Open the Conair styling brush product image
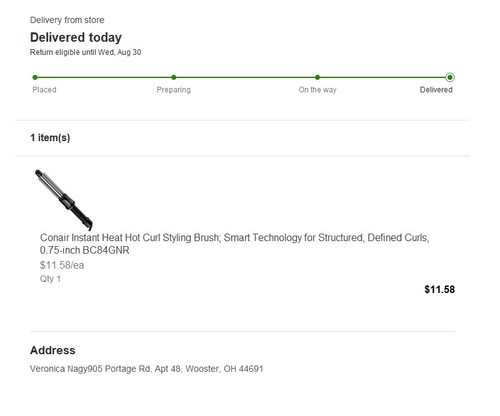The width and height of the screenshot is (500, 416). (x=63, y=199)
